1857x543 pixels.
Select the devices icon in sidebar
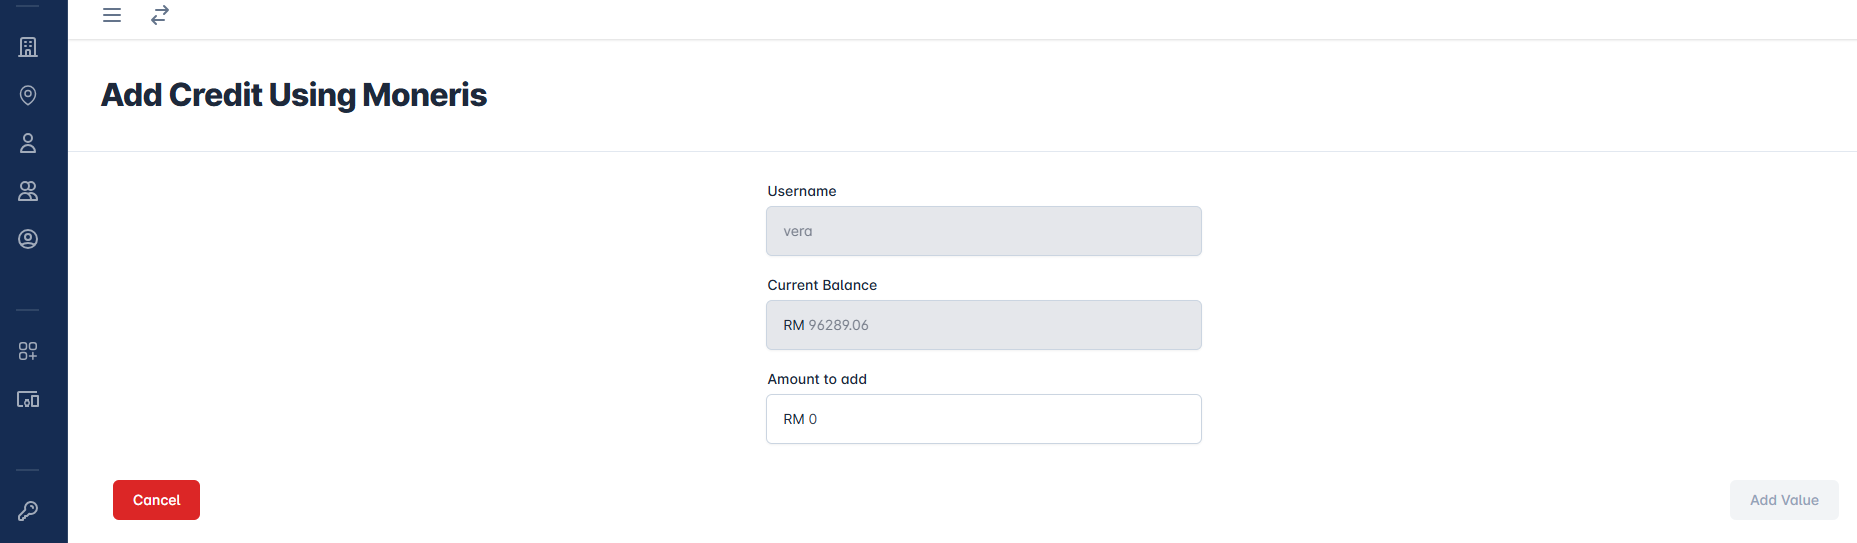click(28, 399)
